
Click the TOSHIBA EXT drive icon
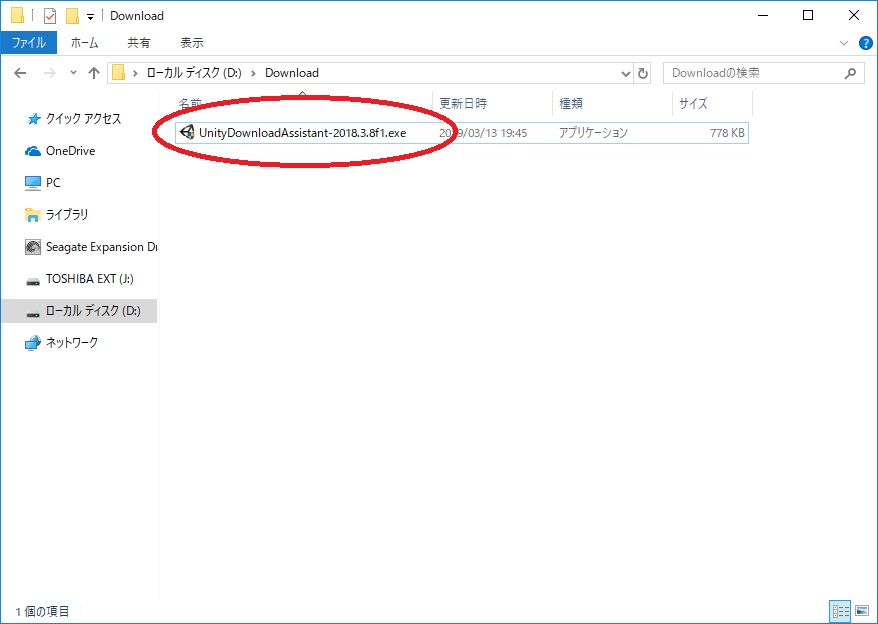[x=33, y=281]
